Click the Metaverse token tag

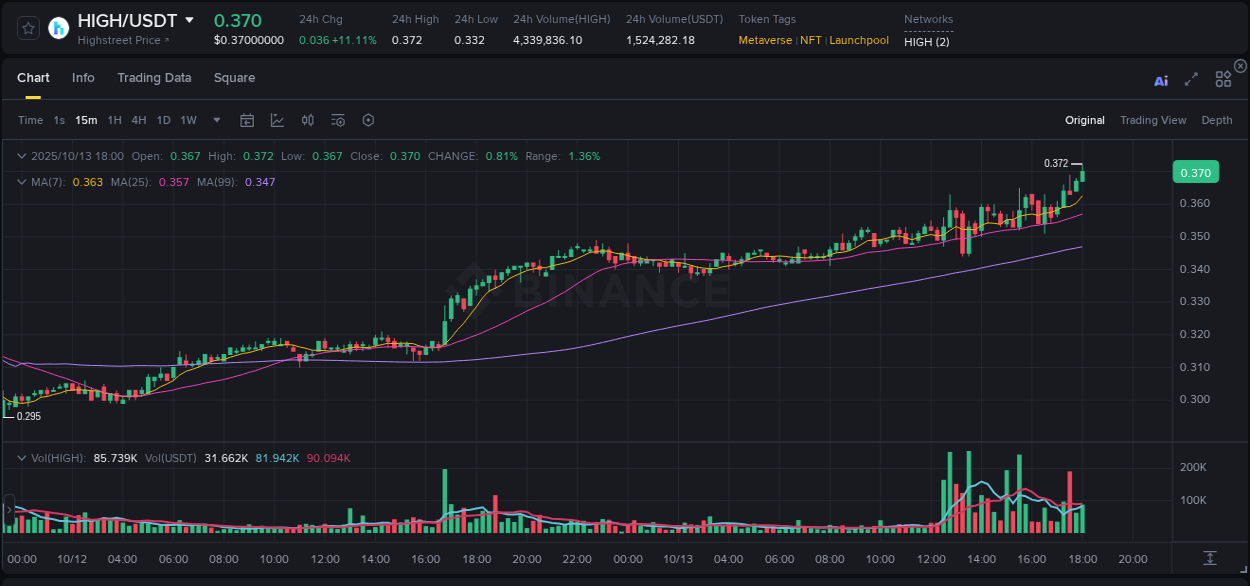[x=765, y=41]
